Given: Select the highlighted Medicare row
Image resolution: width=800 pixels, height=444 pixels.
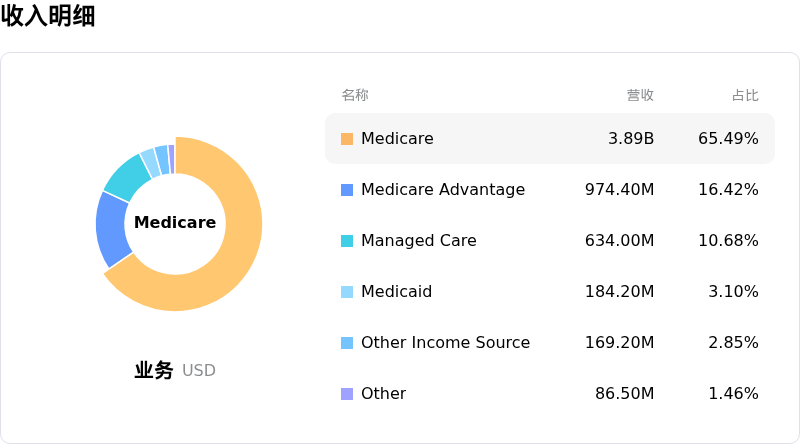Looking at the screenshot, I should tap(549, 139).
